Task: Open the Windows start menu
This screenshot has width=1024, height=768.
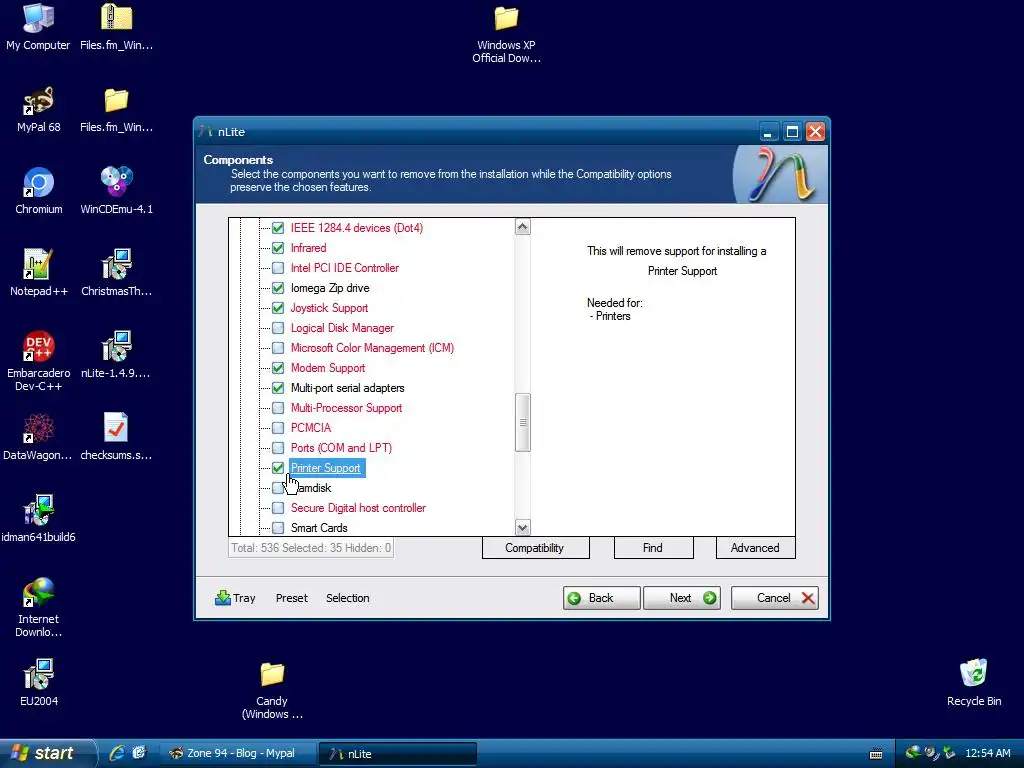Action: point(47,753)
